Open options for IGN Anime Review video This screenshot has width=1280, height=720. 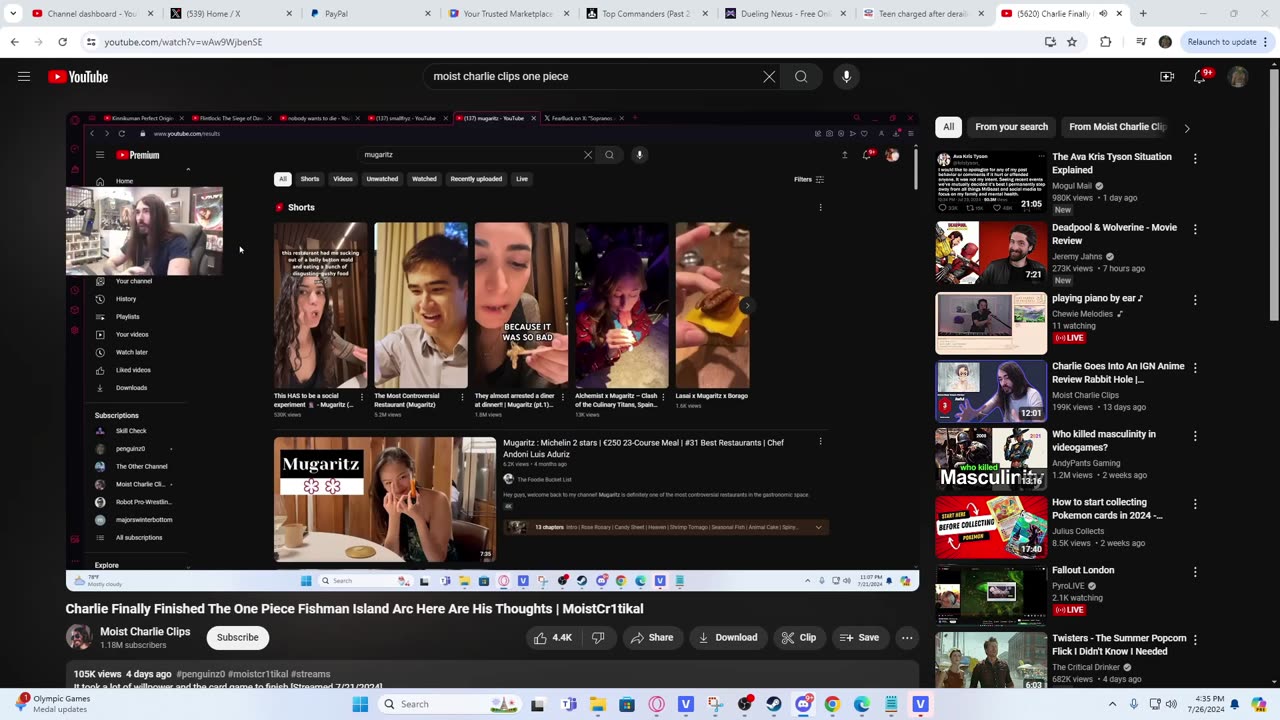click(x=1195, y=368)
